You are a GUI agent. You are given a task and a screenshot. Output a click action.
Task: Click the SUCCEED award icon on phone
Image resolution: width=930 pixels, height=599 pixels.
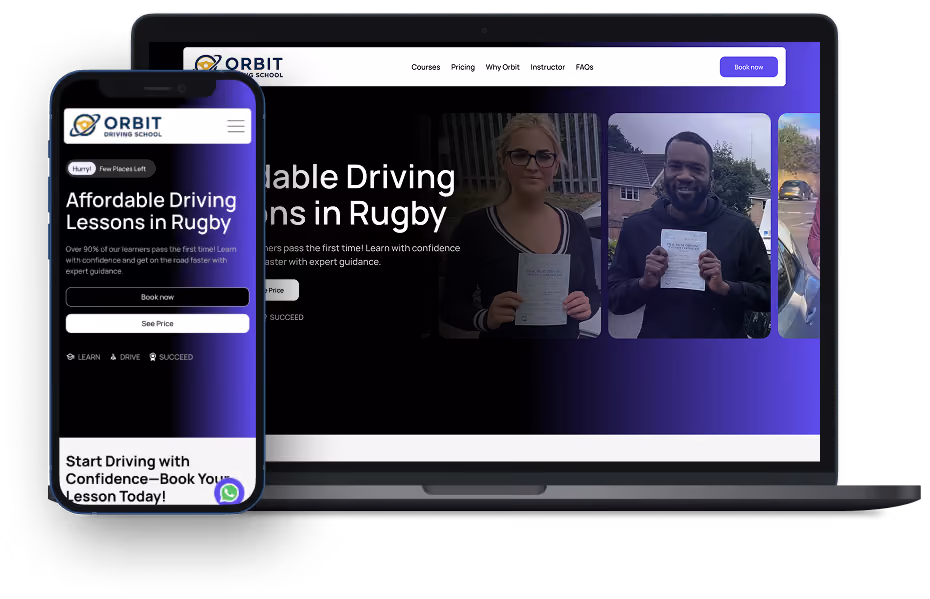(152, 357)
